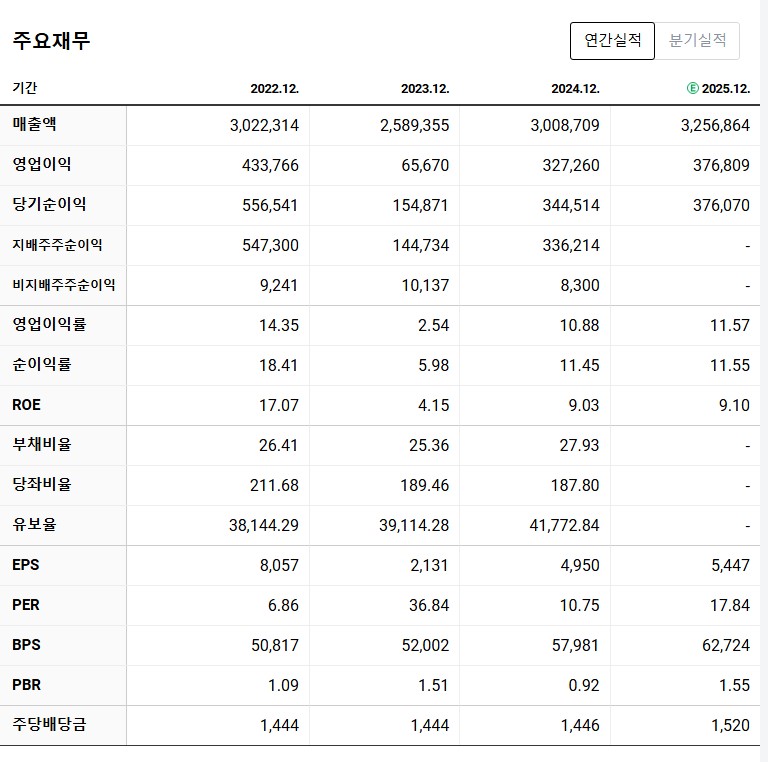The image size is (768, 762).
Task: Click ROE value 9.03
Action: (x=584, y=405)
